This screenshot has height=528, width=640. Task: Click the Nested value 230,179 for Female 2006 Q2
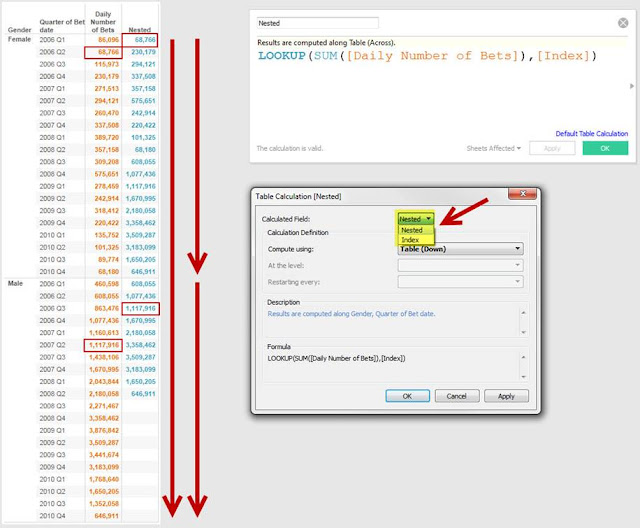[x=143, y=52]
